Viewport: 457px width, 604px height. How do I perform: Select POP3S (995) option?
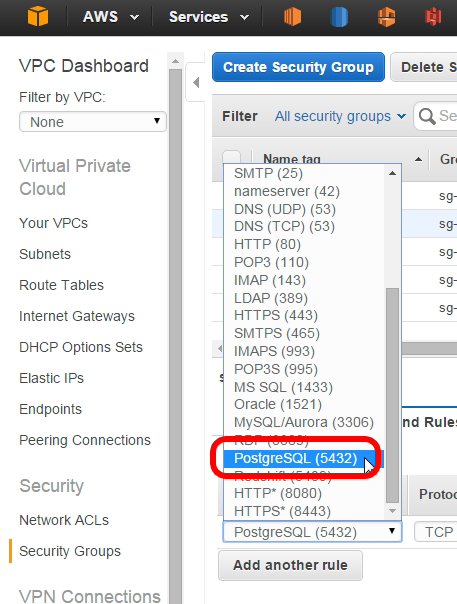305,369
